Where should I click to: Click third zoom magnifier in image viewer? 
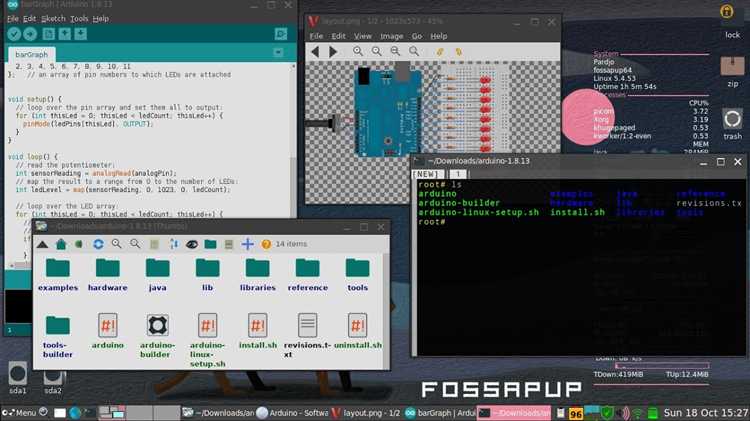point(395,51)
